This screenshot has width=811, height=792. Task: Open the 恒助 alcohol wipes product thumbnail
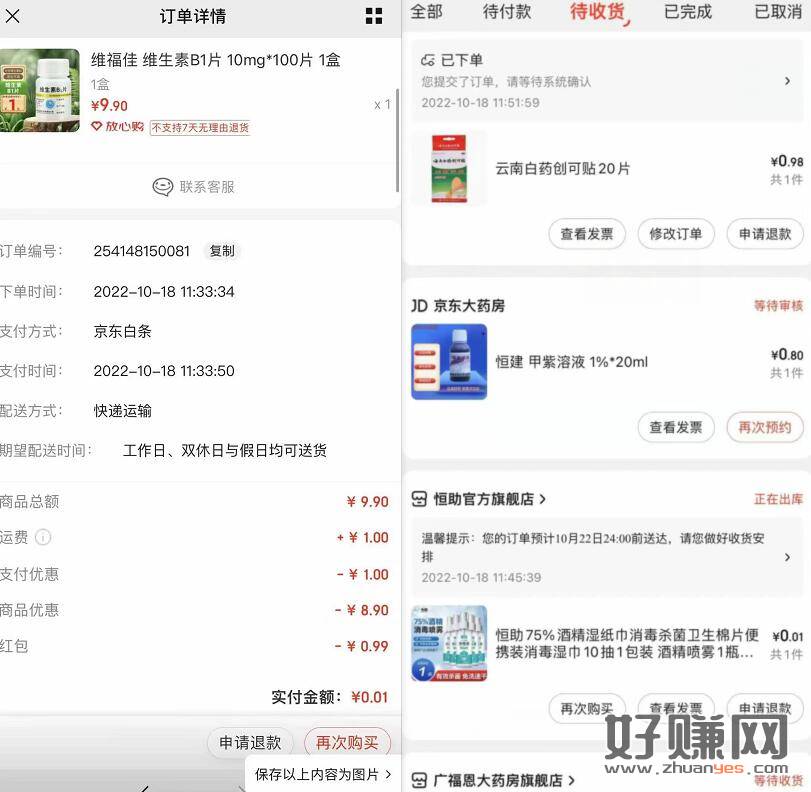[x=449, y=644]
